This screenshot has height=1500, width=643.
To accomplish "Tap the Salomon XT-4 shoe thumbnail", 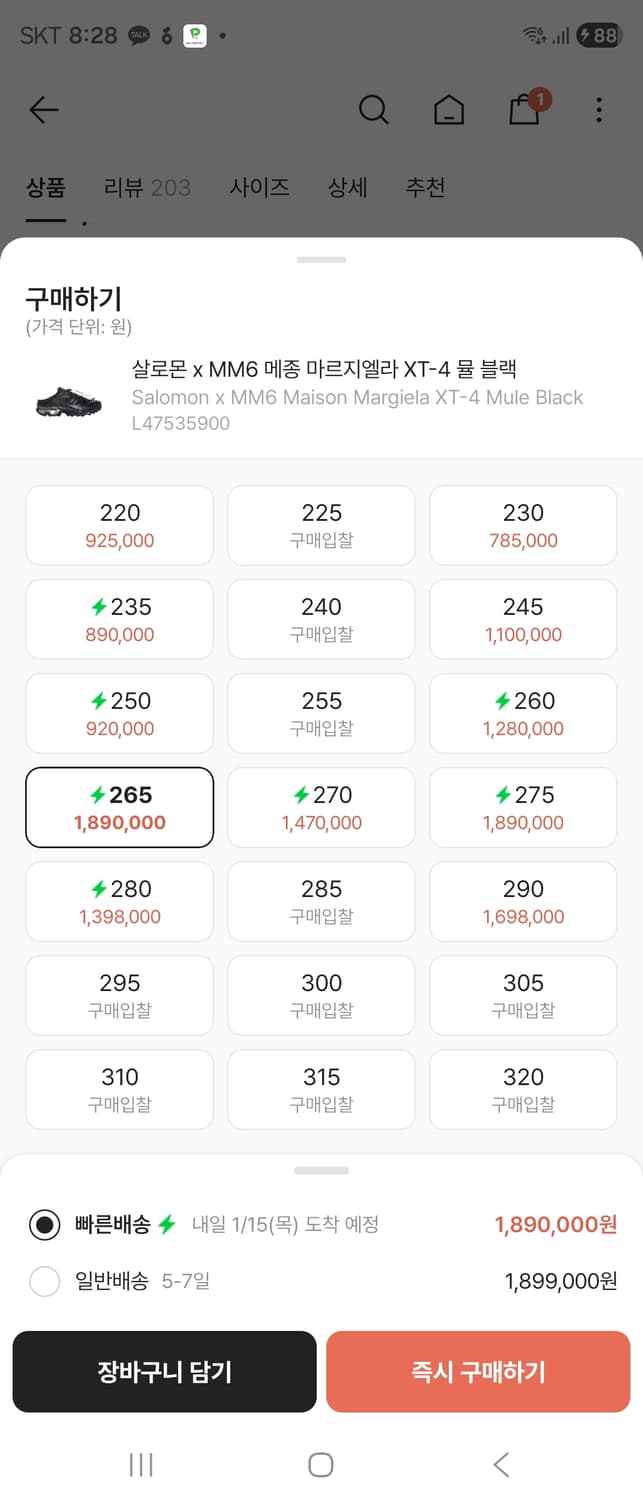I will point(68,397).
